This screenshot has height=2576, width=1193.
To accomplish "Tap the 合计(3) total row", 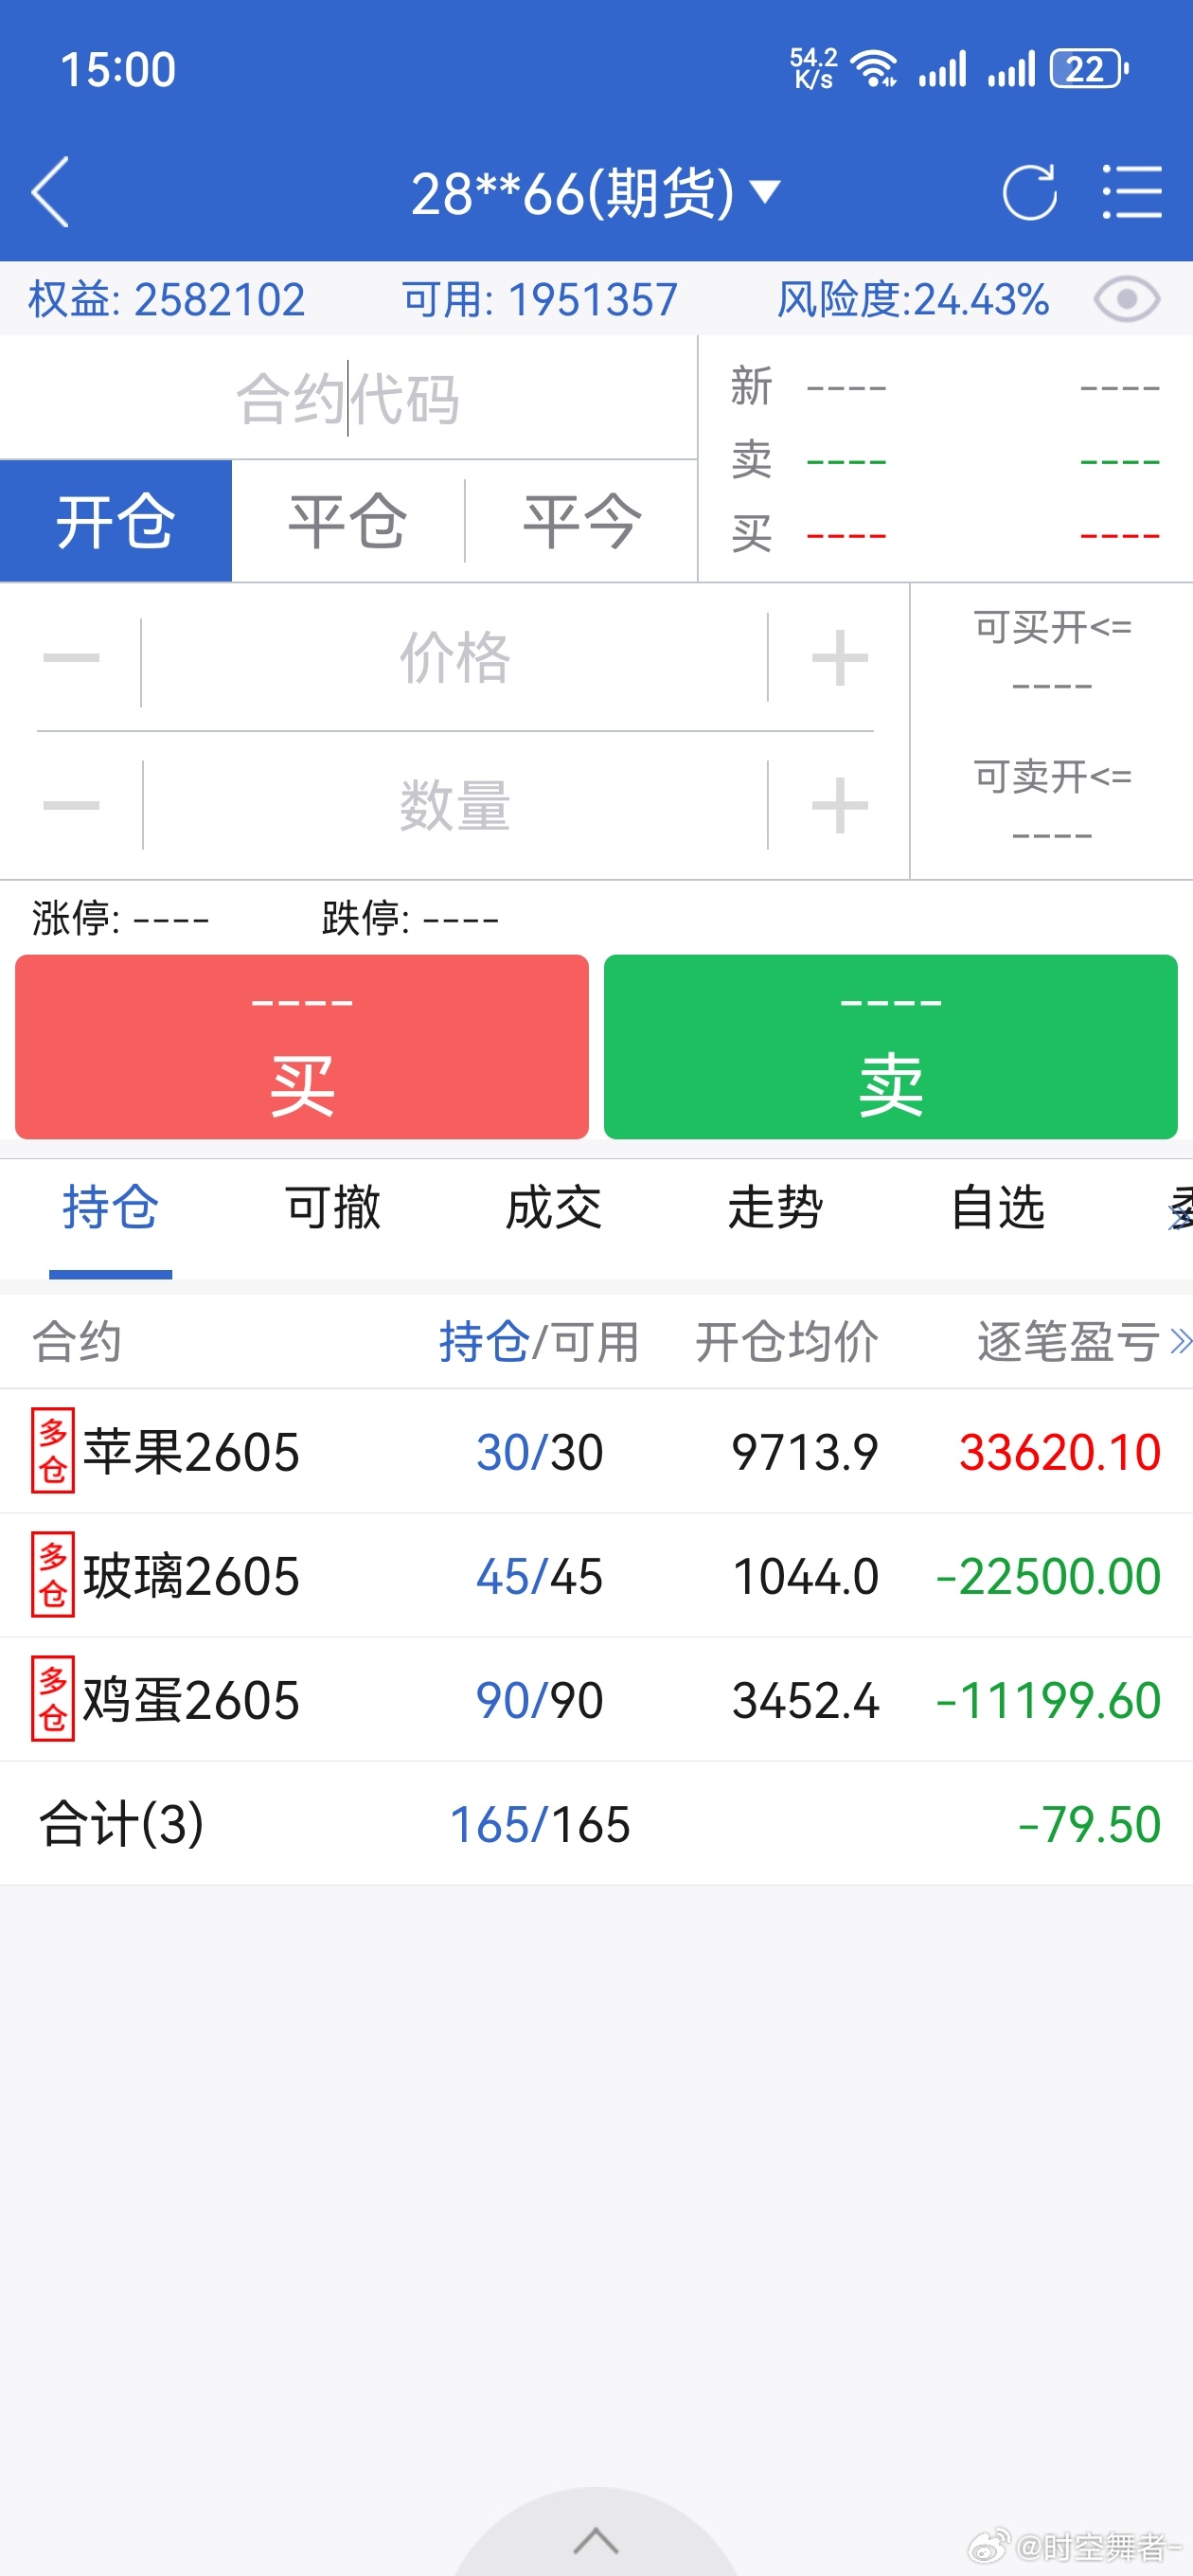I will pos(596,1824).
